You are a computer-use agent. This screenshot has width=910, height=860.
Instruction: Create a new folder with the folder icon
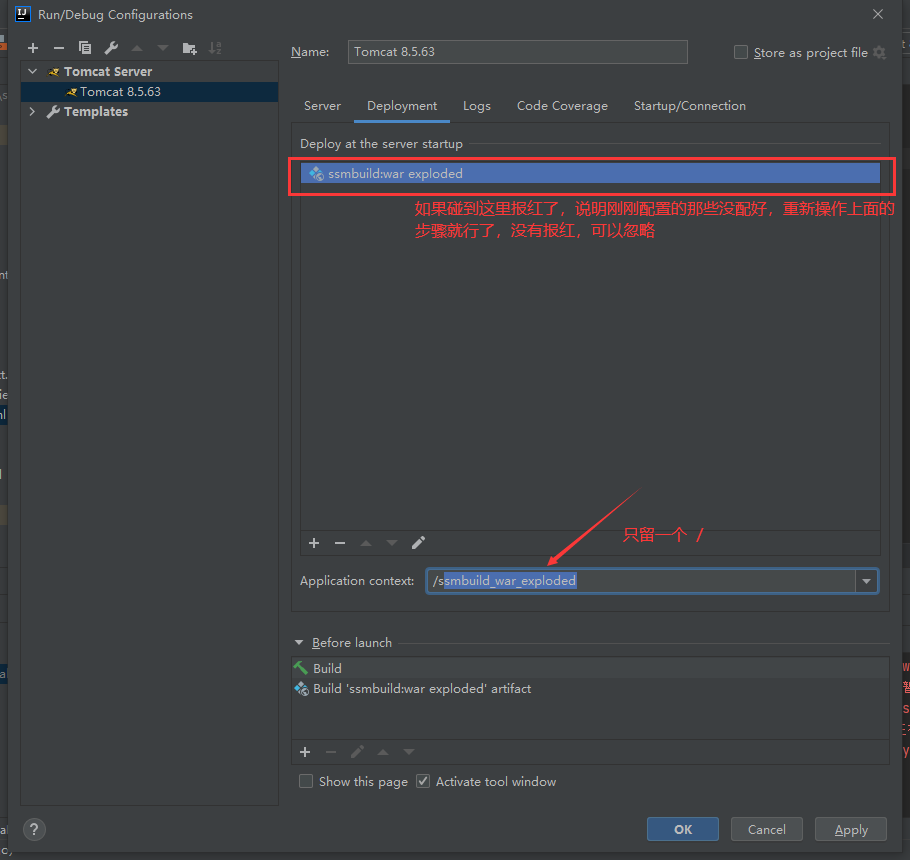tap(189, 47)
